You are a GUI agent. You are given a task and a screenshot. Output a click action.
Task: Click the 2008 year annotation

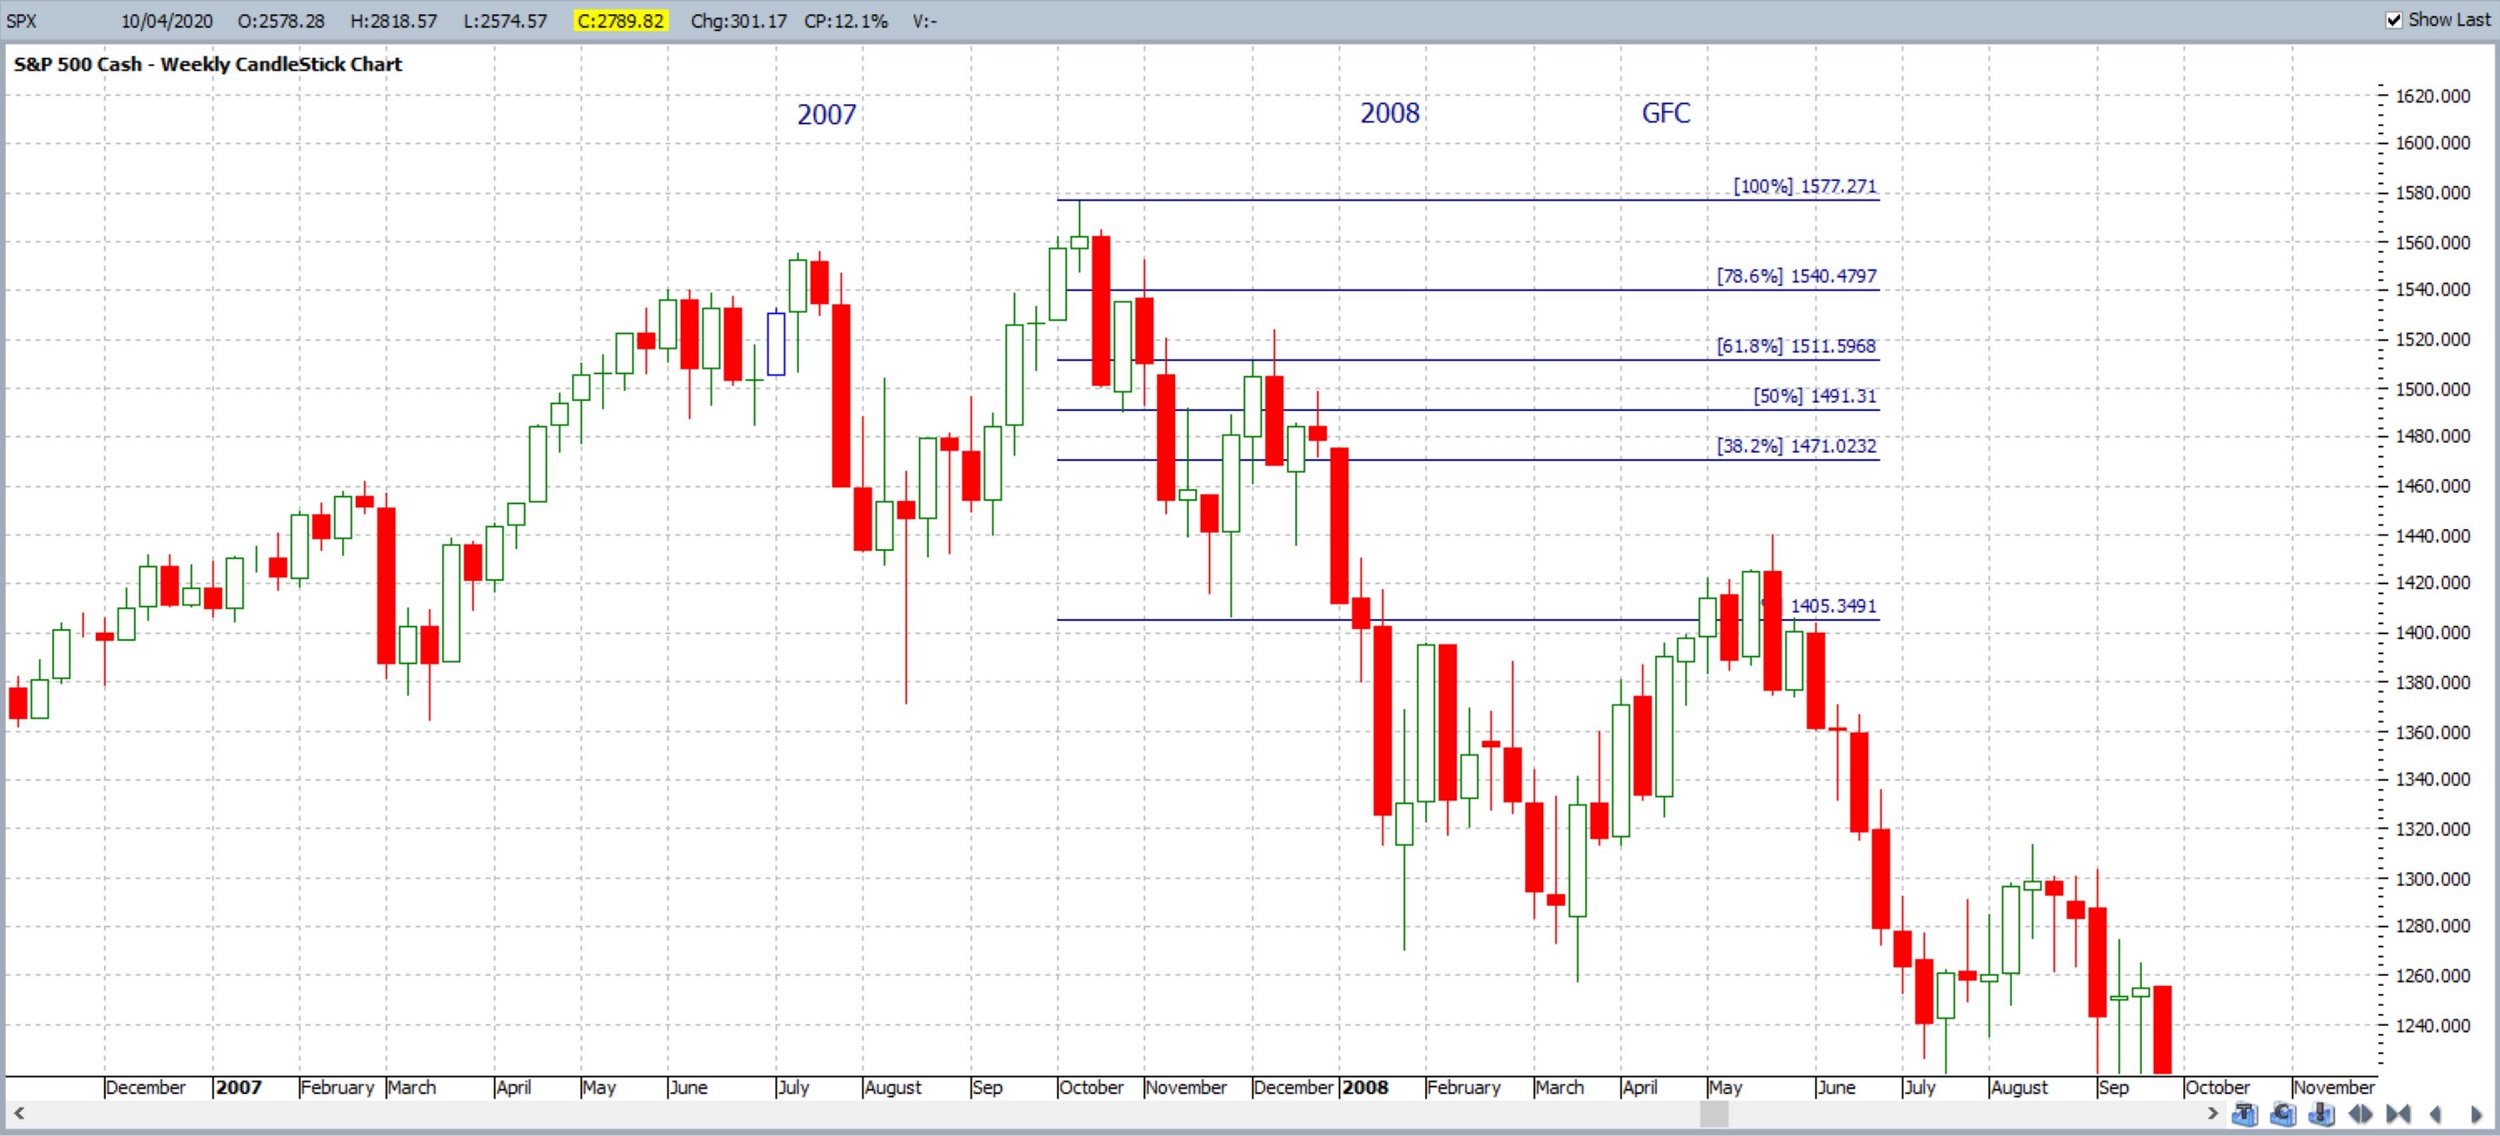1390,113
